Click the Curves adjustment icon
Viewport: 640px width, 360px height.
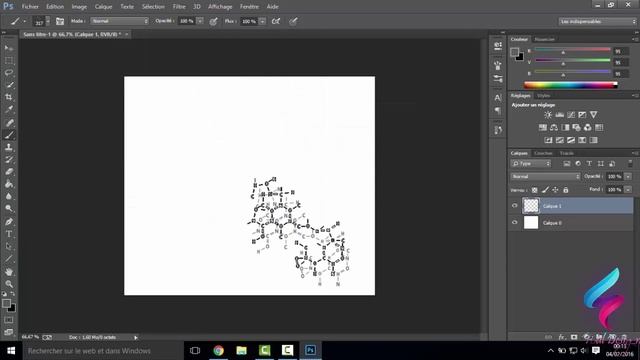point(571,115)
